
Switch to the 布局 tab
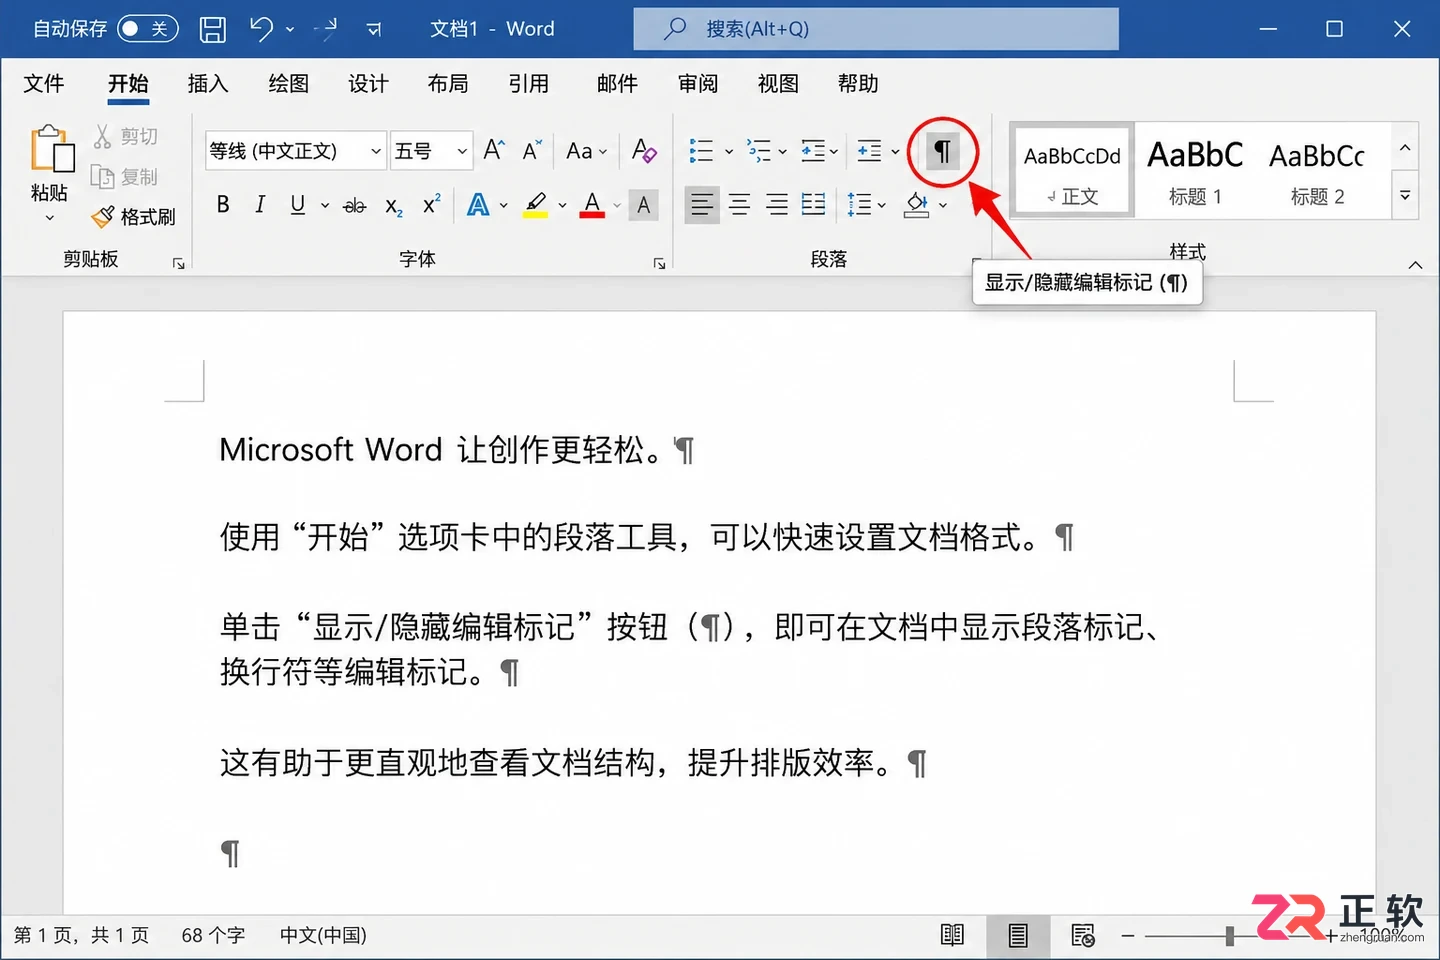(x=448, y=84)
